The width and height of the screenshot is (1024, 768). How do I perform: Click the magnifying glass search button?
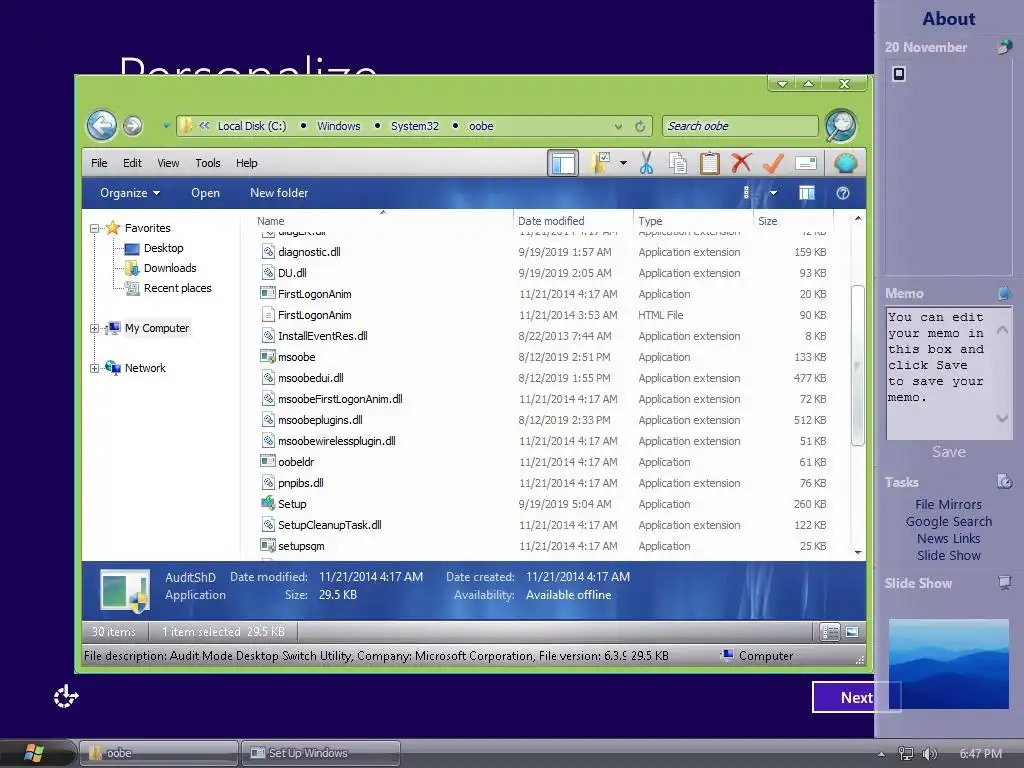tap(841, 125)
